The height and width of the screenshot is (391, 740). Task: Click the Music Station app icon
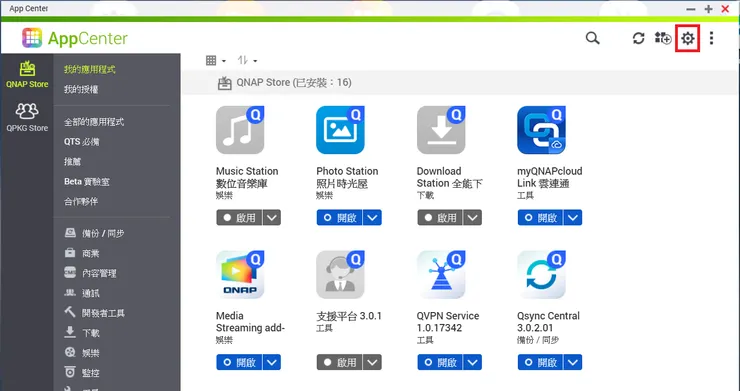tap(240, 130)
